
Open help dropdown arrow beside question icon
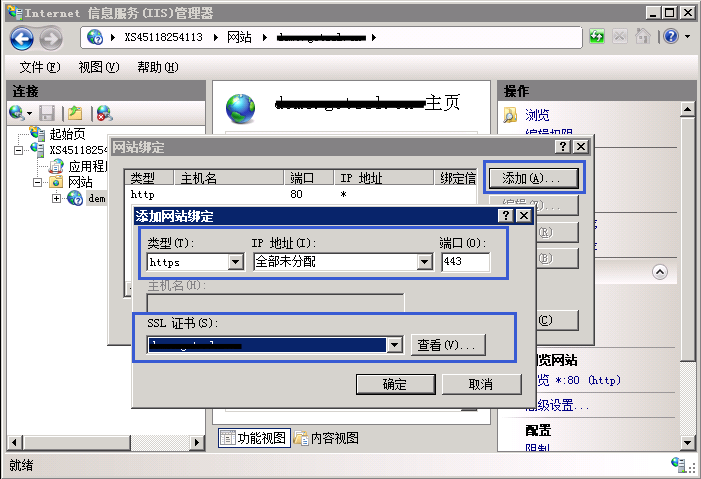[x=688, y=37]
